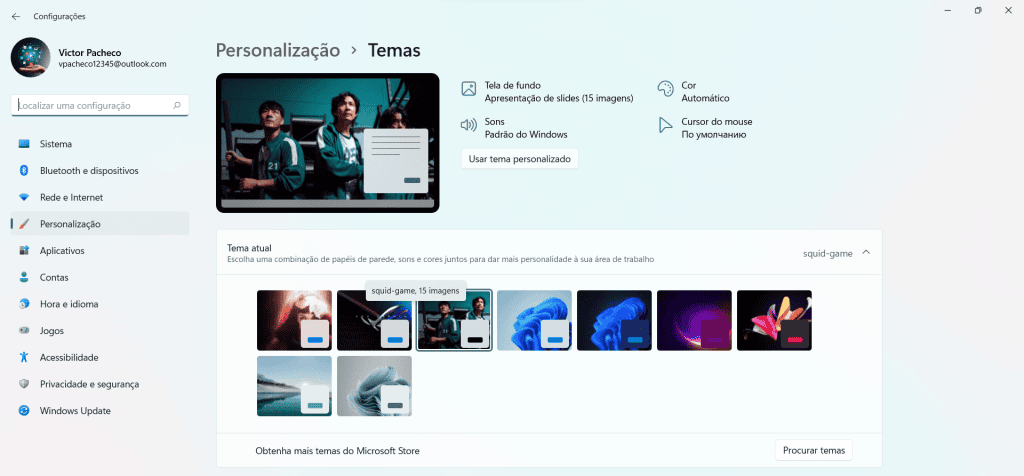Open the Aplicativos settings category
This screenshot has height=476, width=1024.
(x=100, y=251)
